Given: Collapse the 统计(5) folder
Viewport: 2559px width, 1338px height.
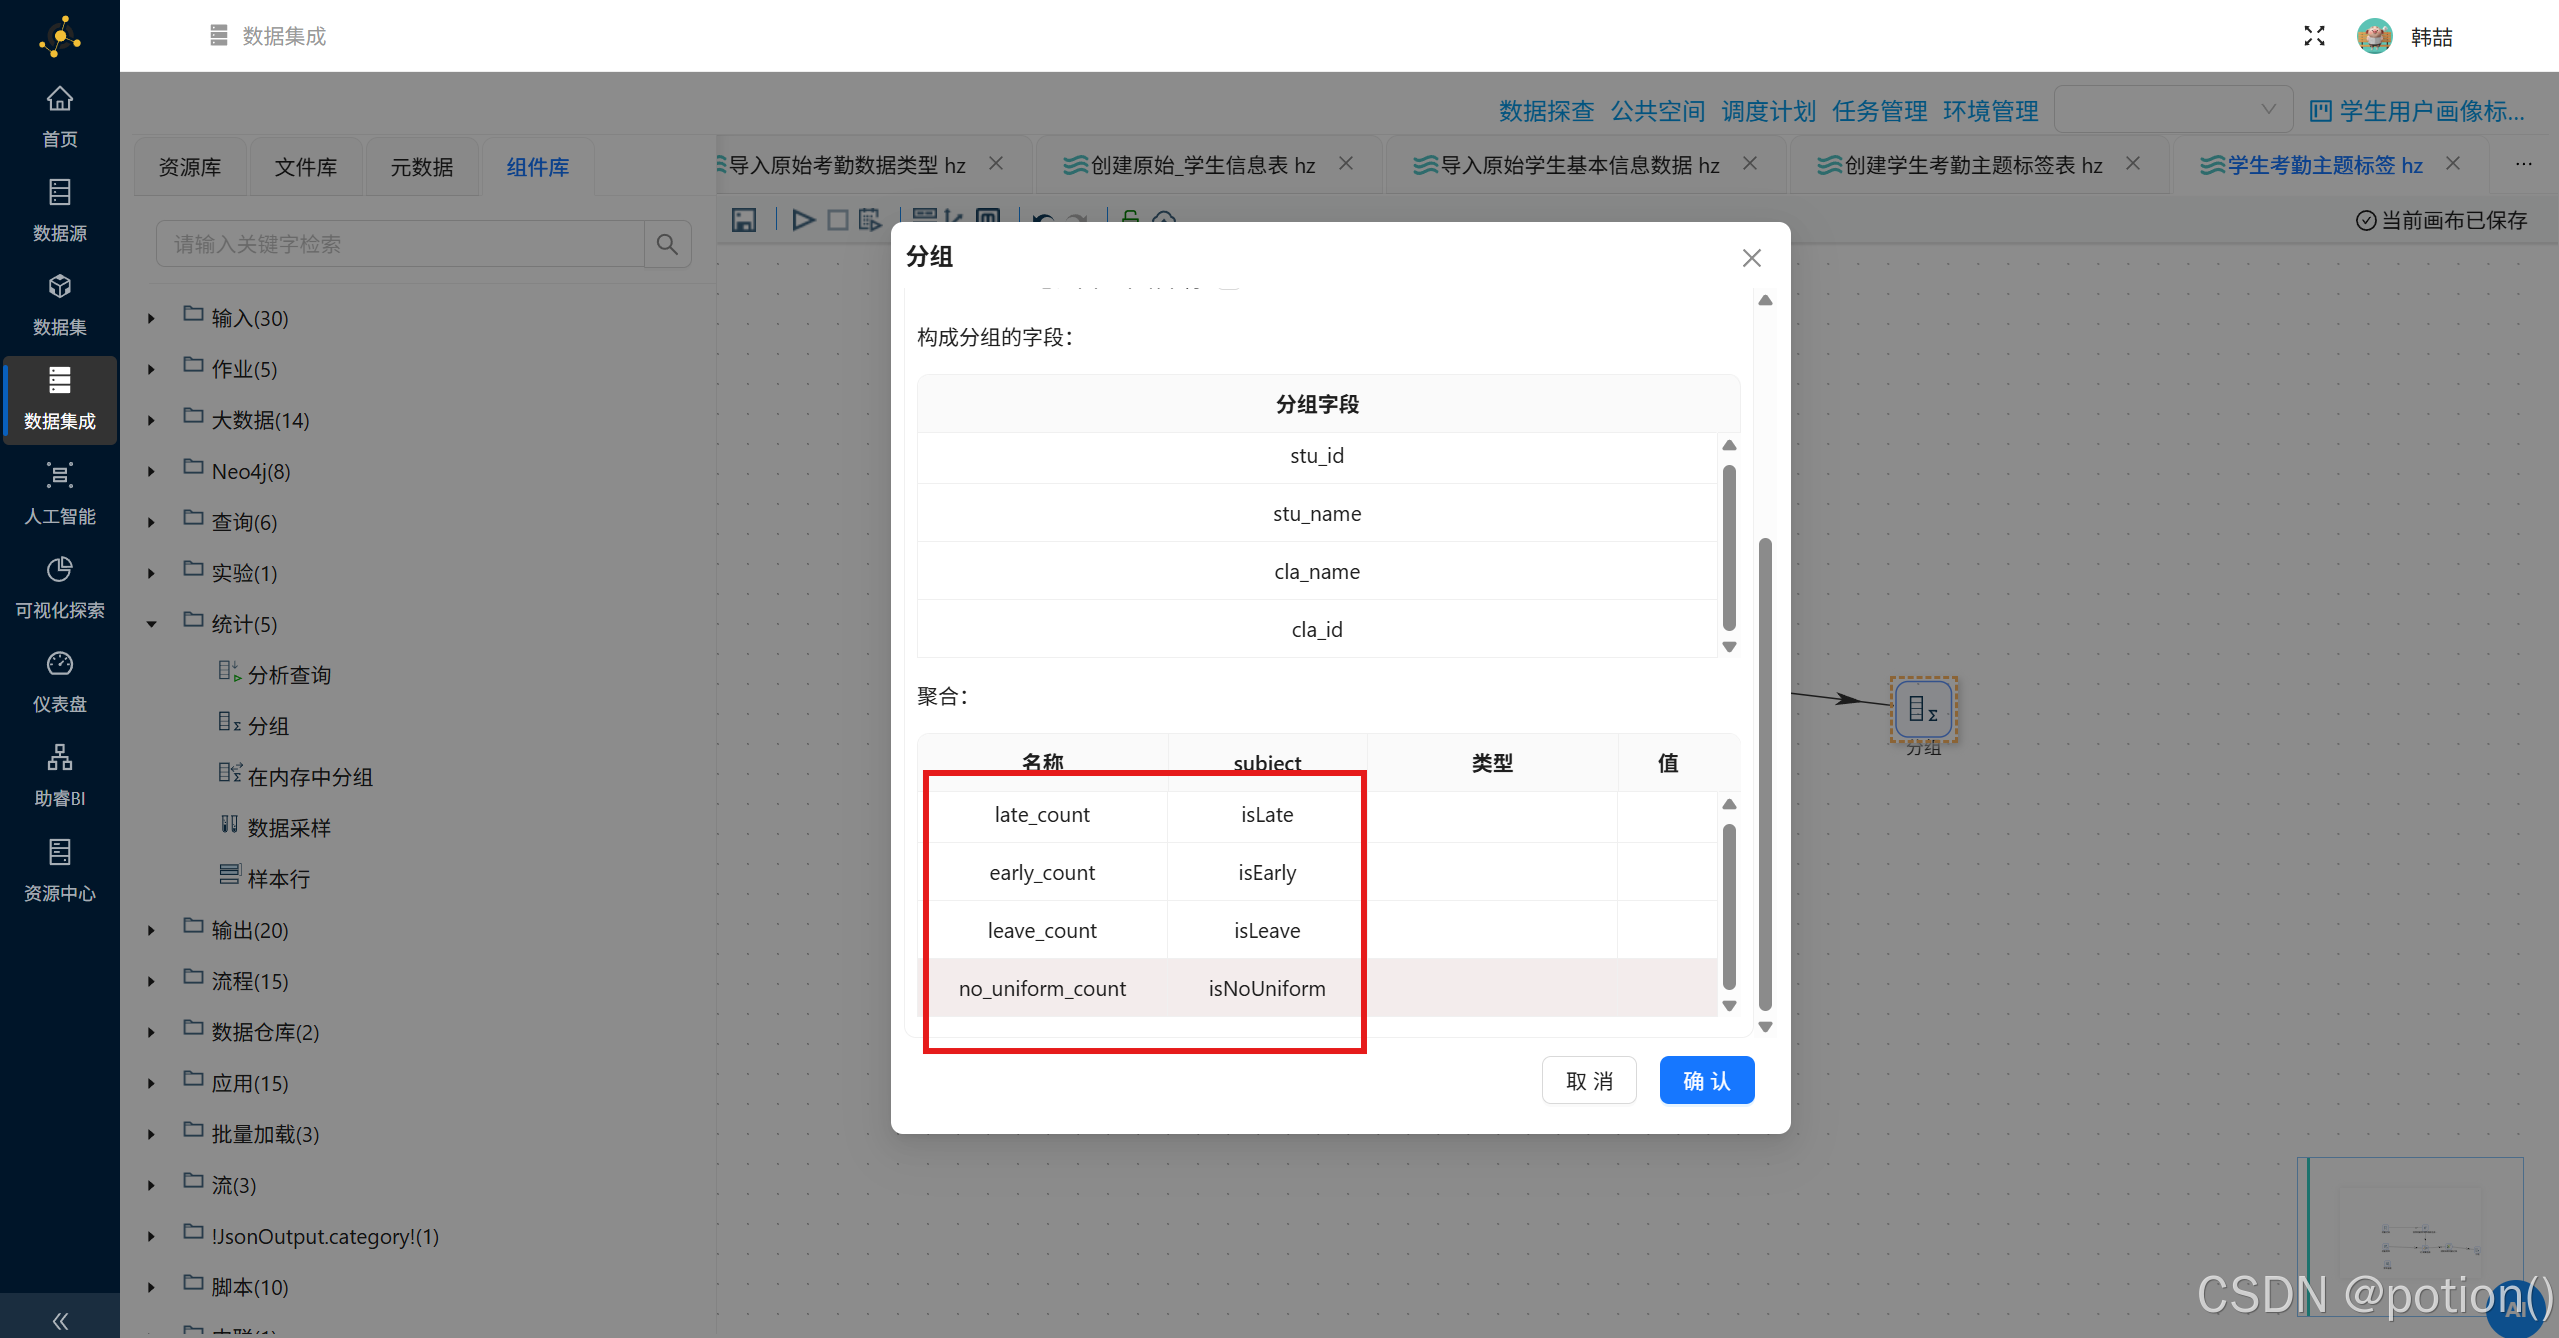Looking at the screenshot, I should pyautogui.click(x=151, y=624).
